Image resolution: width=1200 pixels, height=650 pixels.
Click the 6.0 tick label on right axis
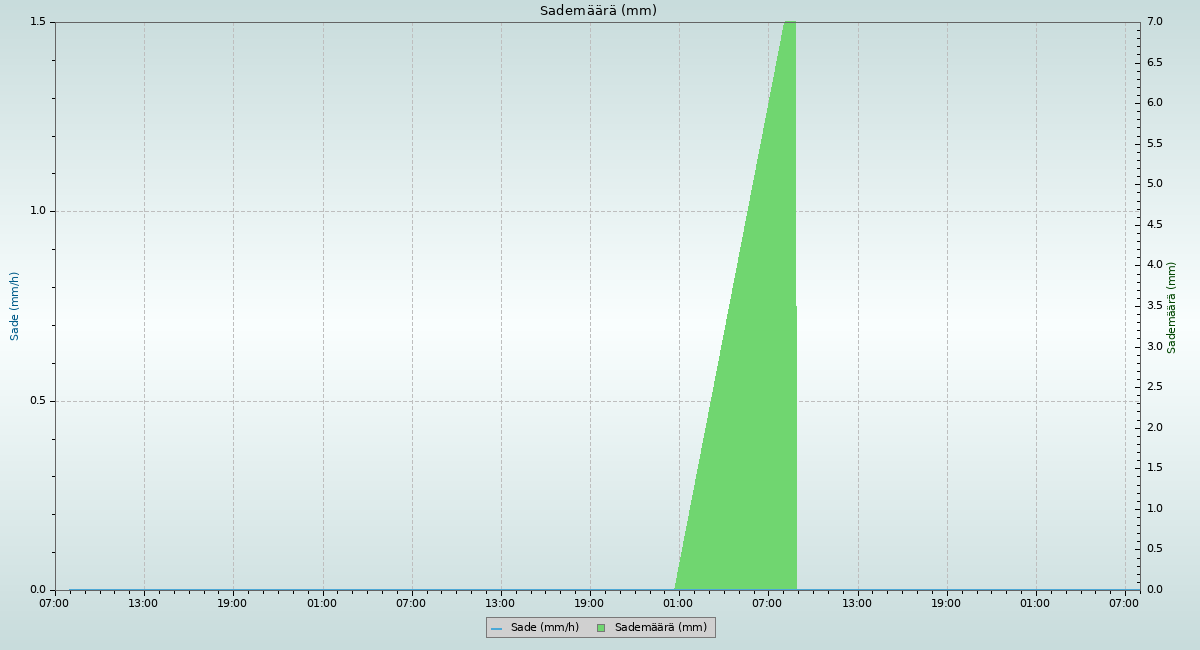[1154, 103]
